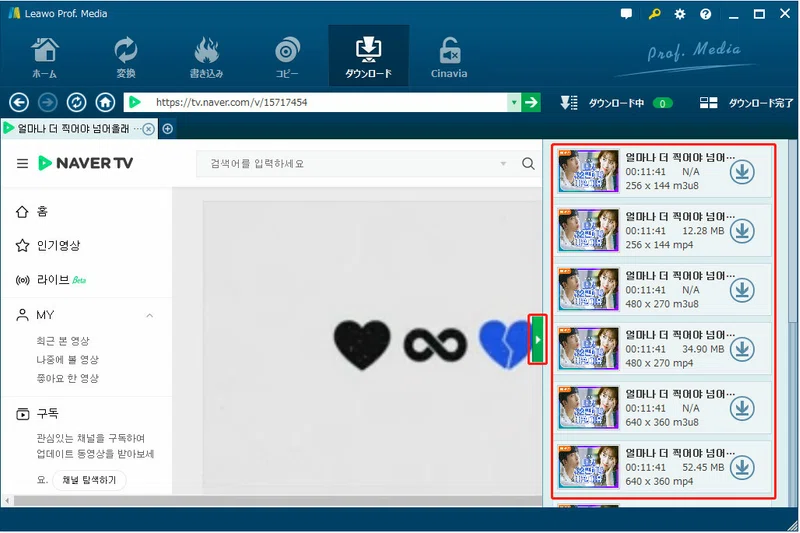Go forward in the browser

pyautogui.click(x=47, y=103)
